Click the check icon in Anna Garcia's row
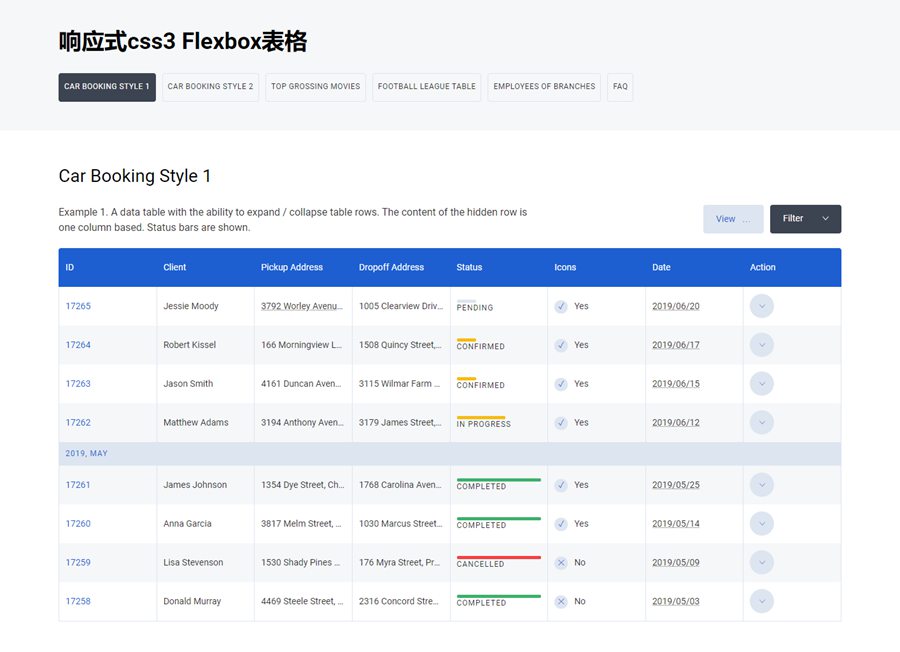 pyautogui.click(x=561, y=524)
